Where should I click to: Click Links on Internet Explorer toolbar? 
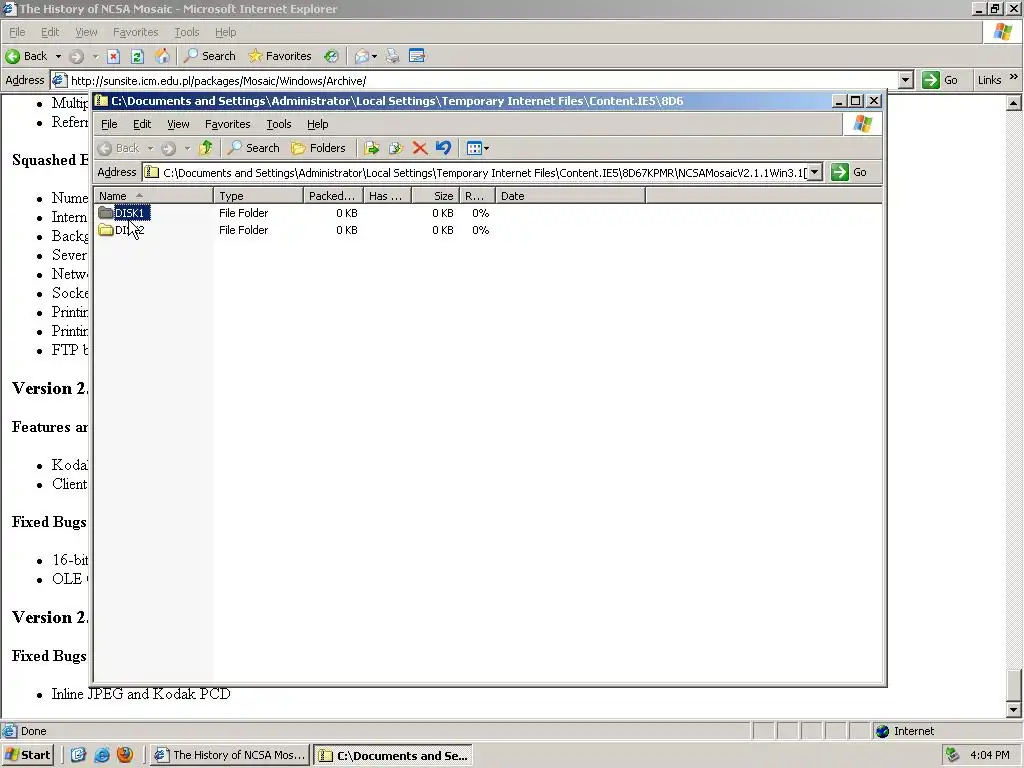pyautogui.click(x=989, y=80)
